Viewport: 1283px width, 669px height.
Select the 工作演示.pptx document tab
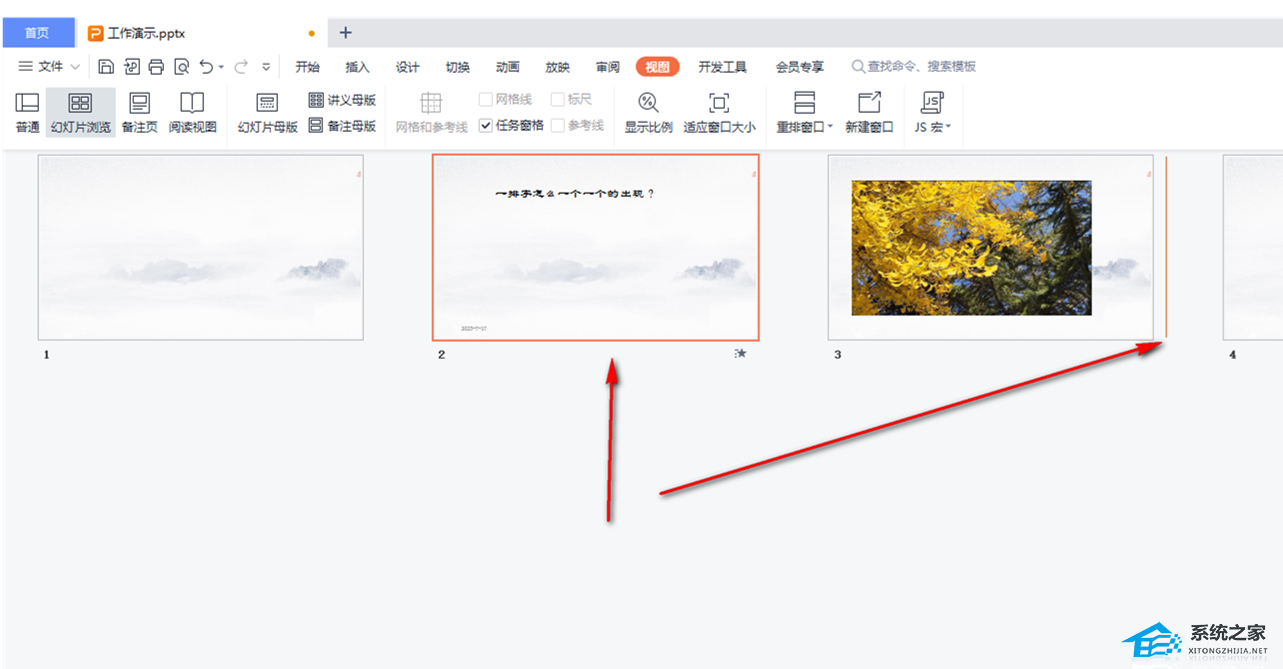point(202,33)
